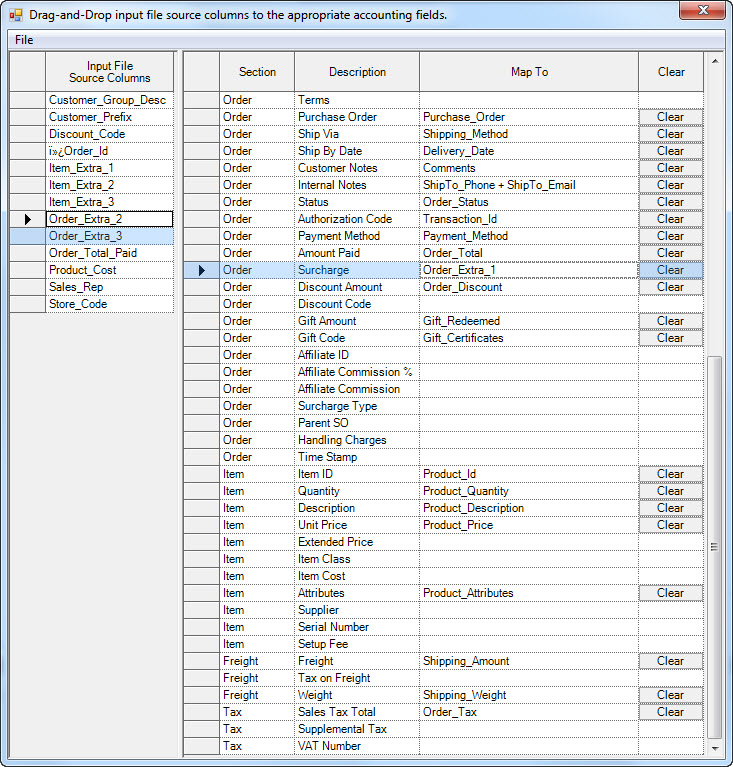Clear the Item ID mapping
733x767 pixels.
[x=670, y=474]
